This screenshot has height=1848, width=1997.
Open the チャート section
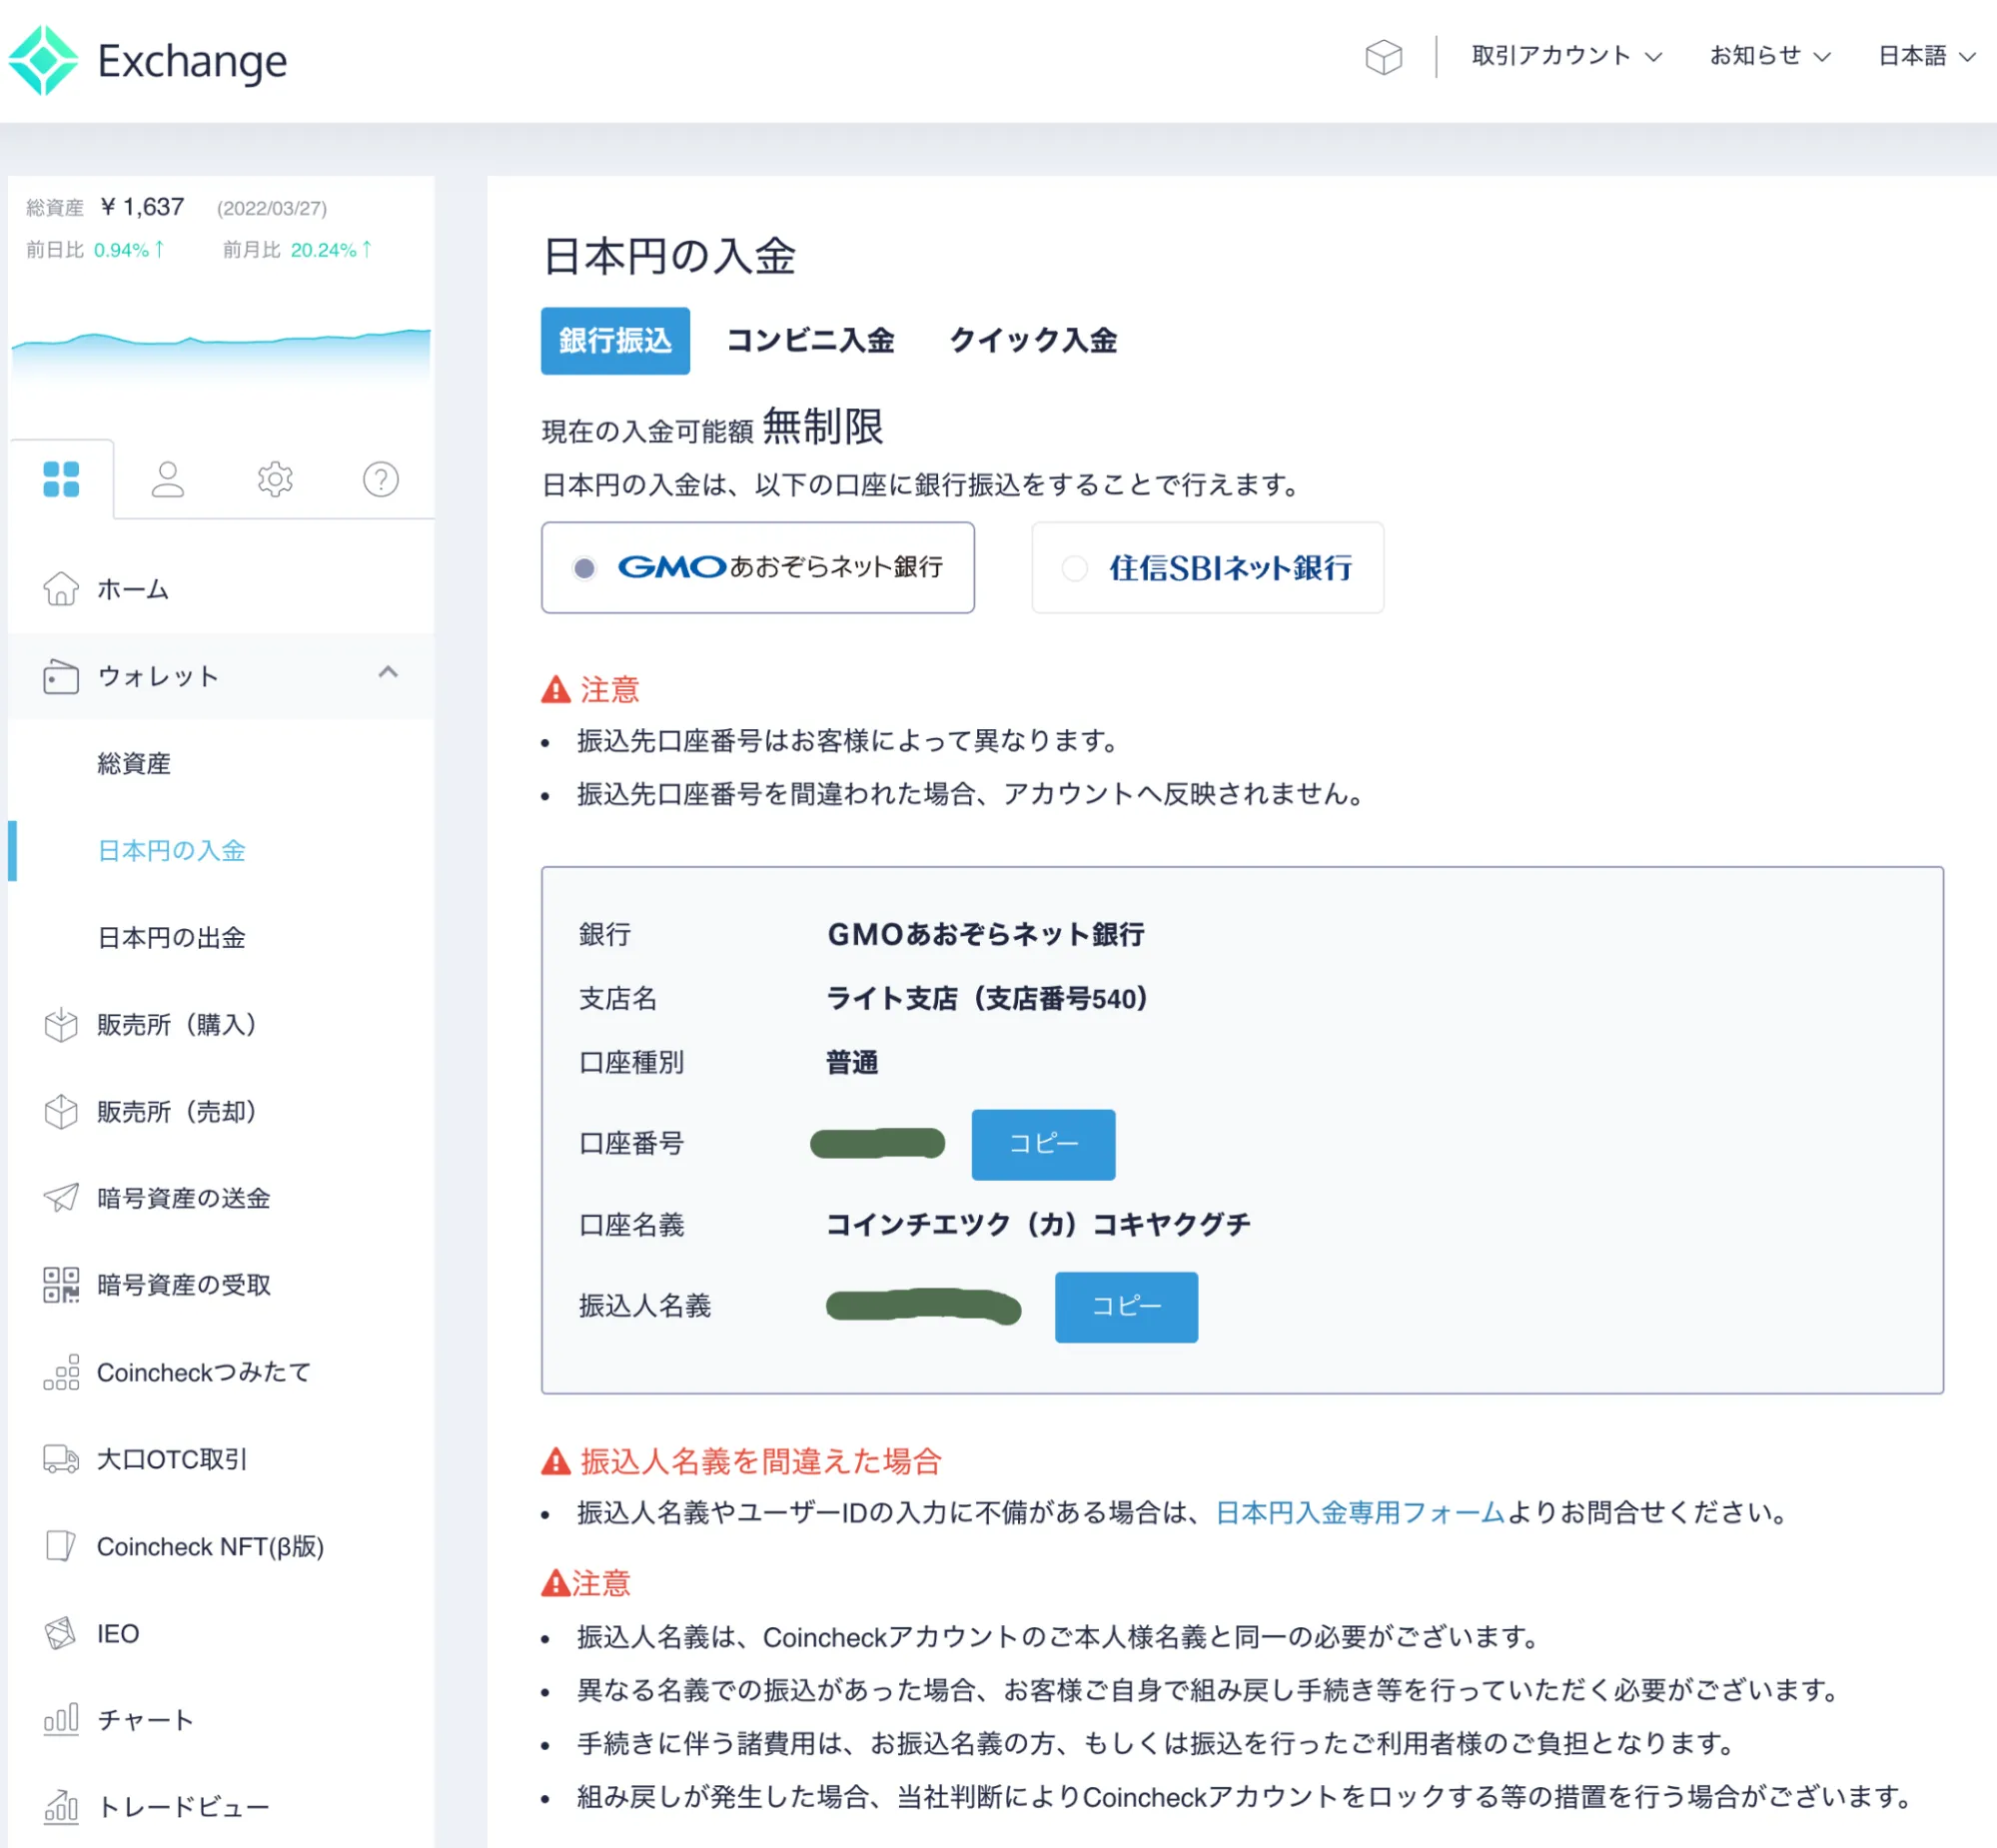coord(143,1720)
